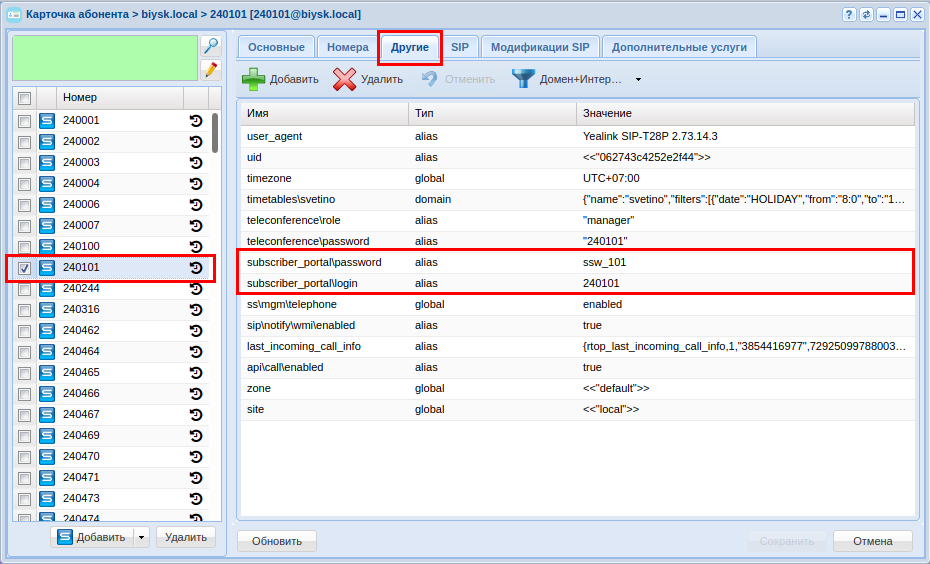Click the blue S subscriber icon of 240467
930x564 pixels.
click(47, 415)
